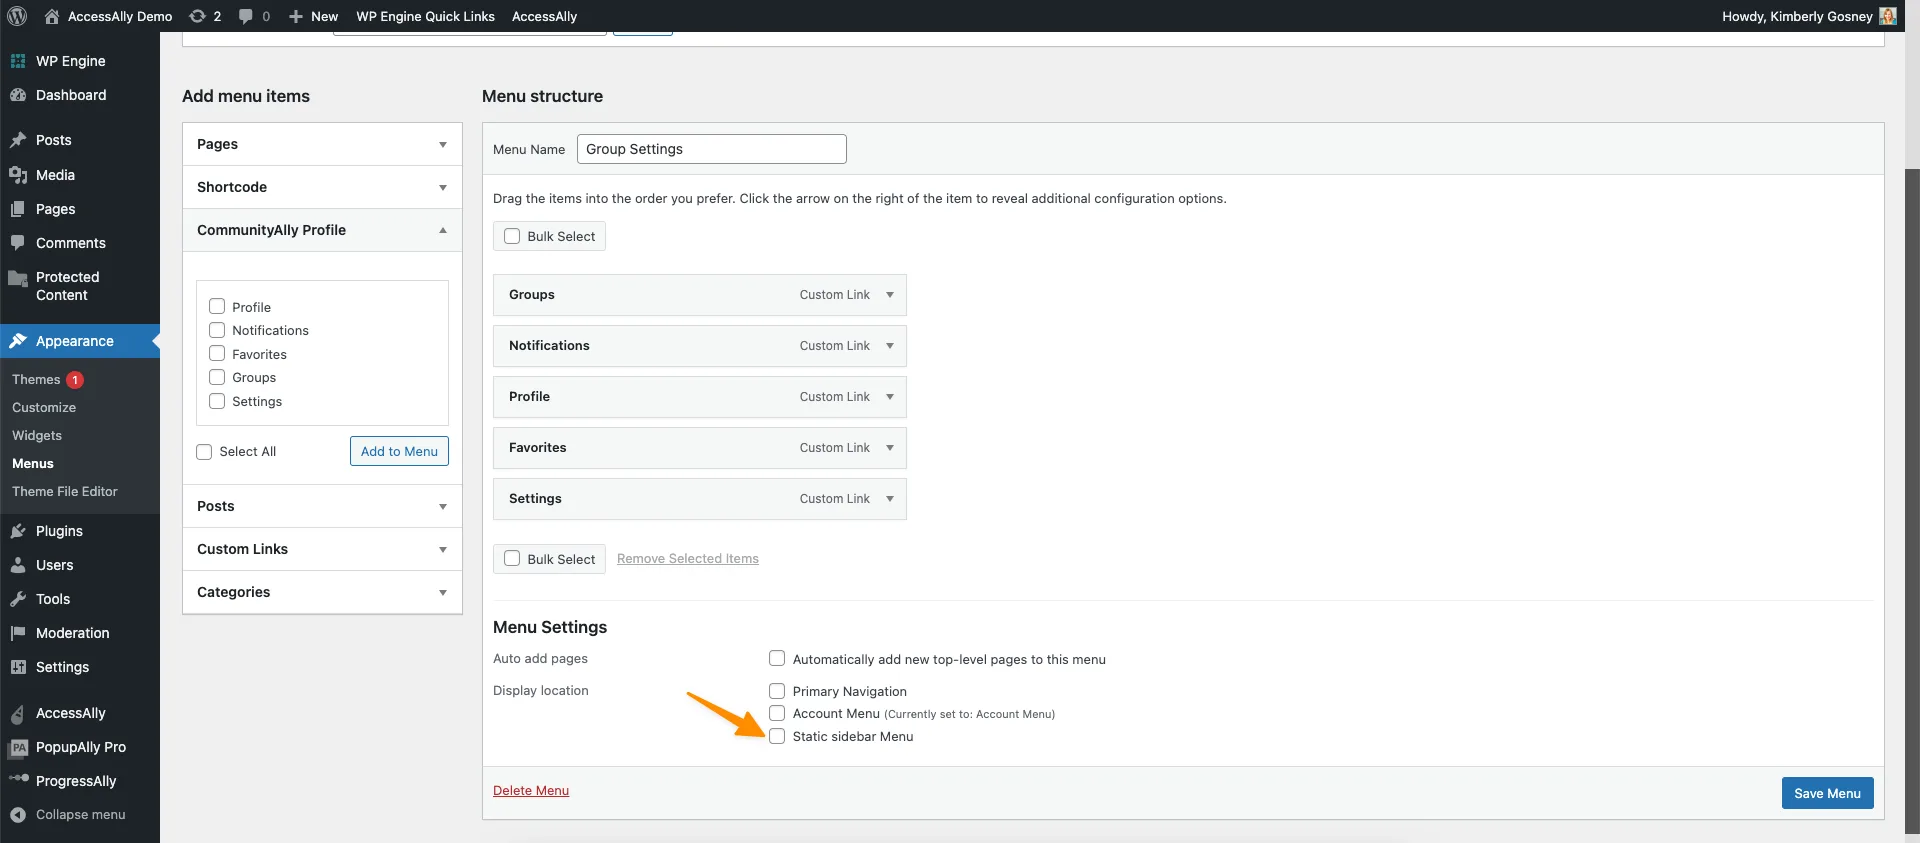Click the Dashboard gauge icon
The width and height of the screenshot is (1920, 843).
coord(18,95)
